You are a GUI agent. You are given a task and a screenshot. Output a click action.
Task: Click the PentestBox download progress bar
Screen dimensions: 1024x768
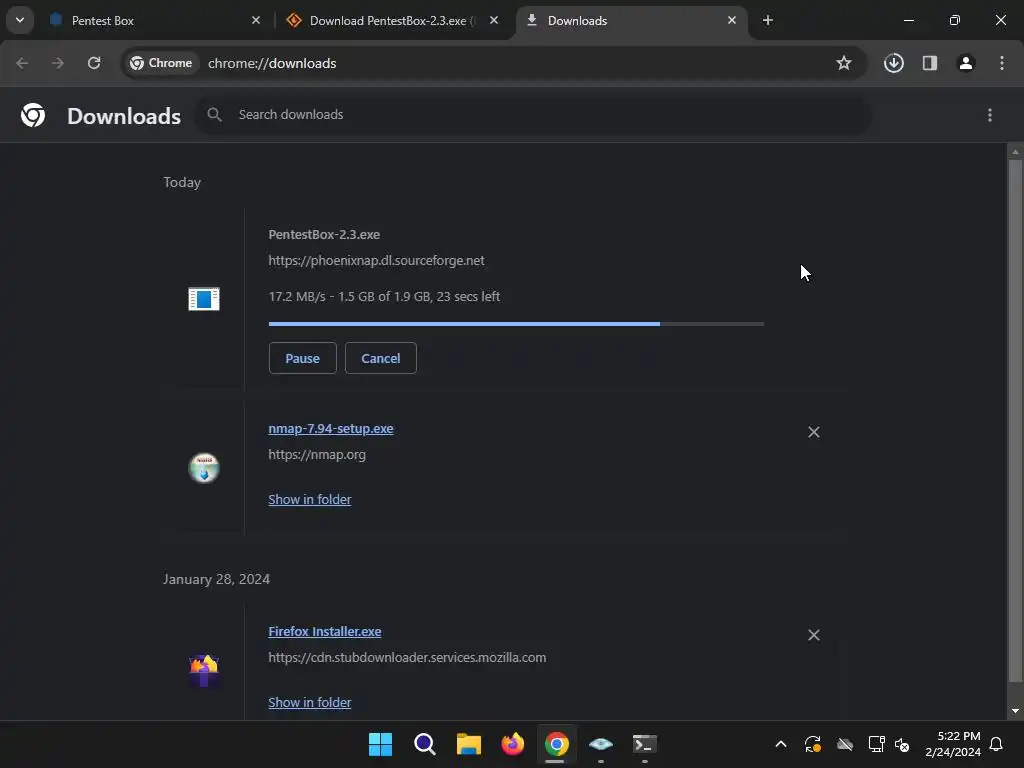[x=516, y=324]
